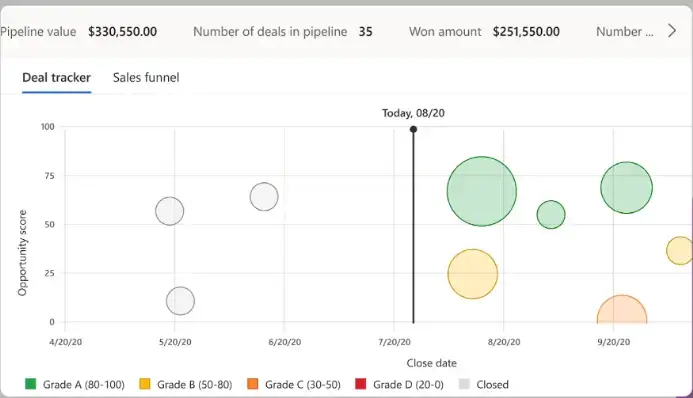
Task: Click the 'Won amount' metric label
Action: [x=445, y=32]
